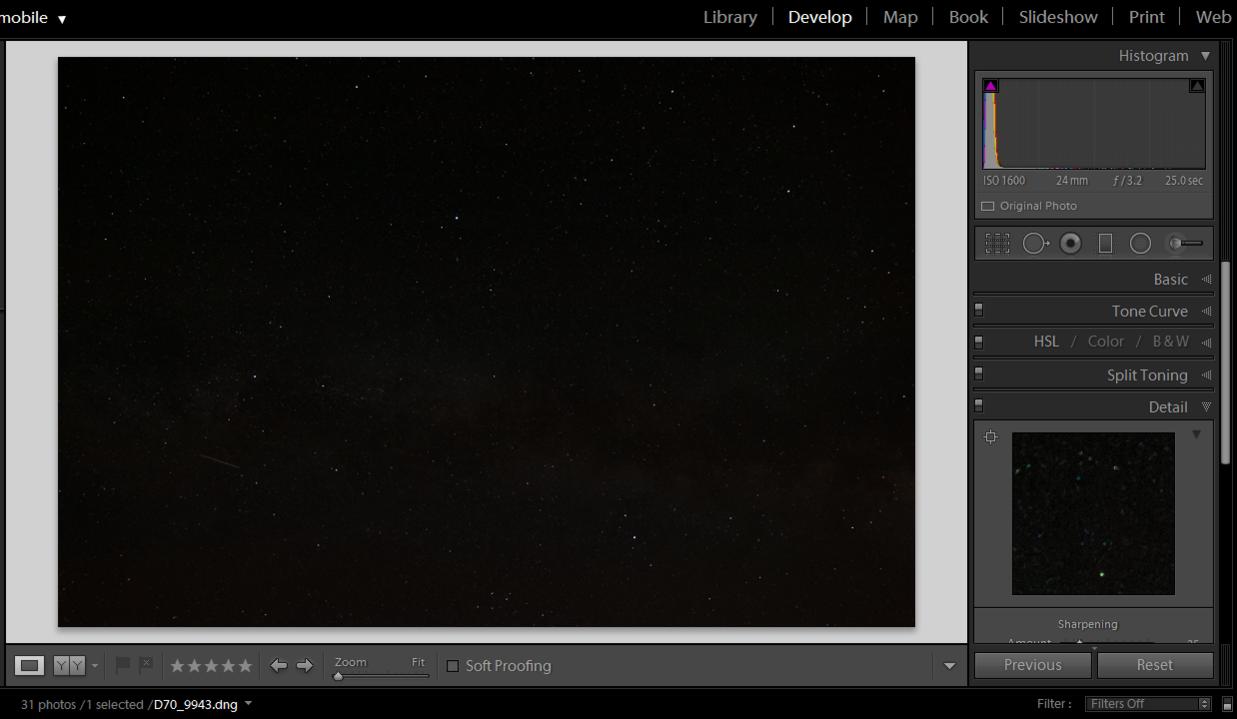Flag the photo as a pick
The height and width of the screenshot is (719, 1237).
pos(123,664)
